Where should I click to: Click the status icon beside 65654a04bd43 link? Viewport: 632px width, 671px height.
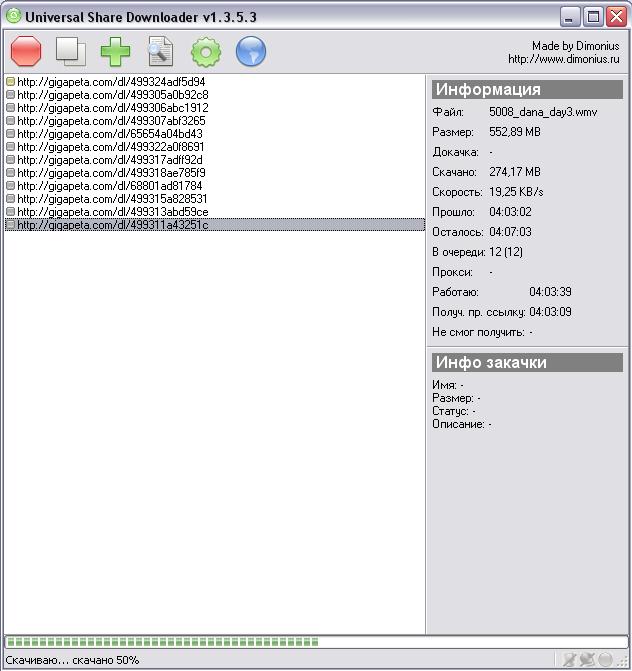click(x=11, y=134)
